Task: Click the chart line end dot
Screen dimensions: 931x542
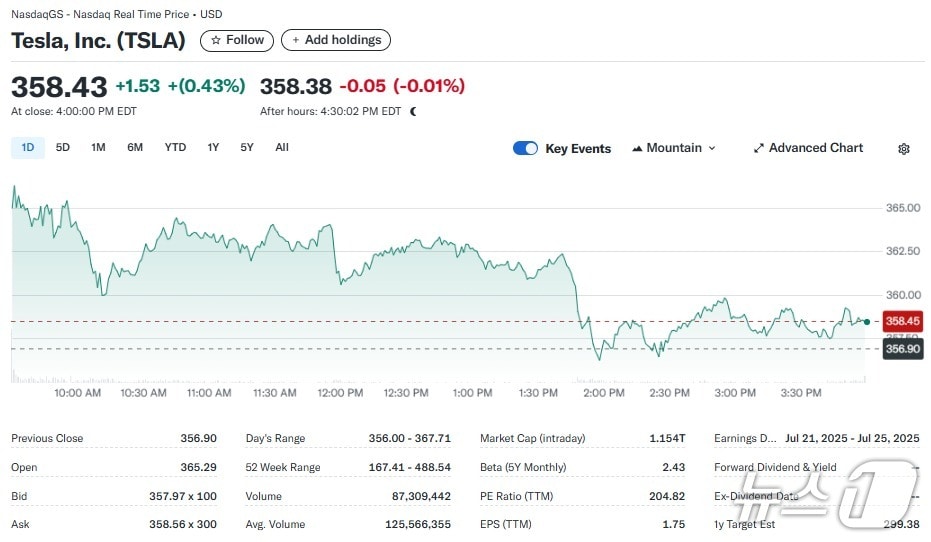Action: [867, 321]
